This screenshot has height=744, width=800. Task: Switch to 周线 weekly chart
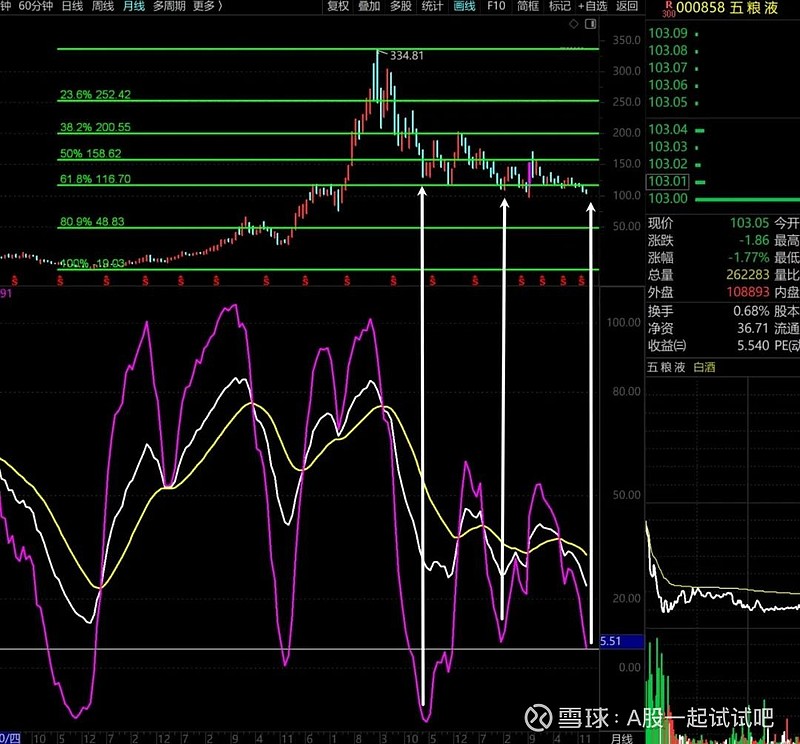coord(103,6)
